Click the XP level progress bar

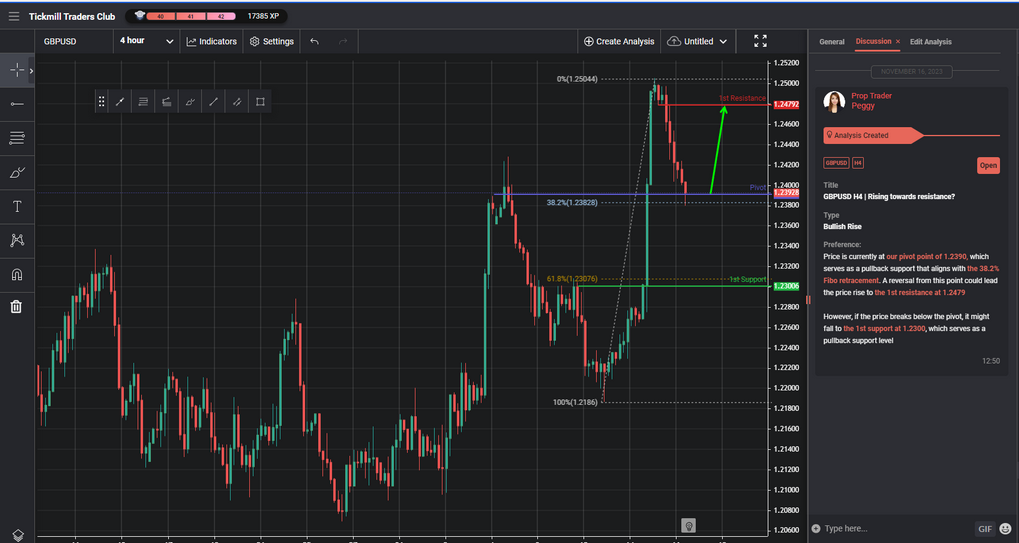pyautogui.click(x=192, y=16)
